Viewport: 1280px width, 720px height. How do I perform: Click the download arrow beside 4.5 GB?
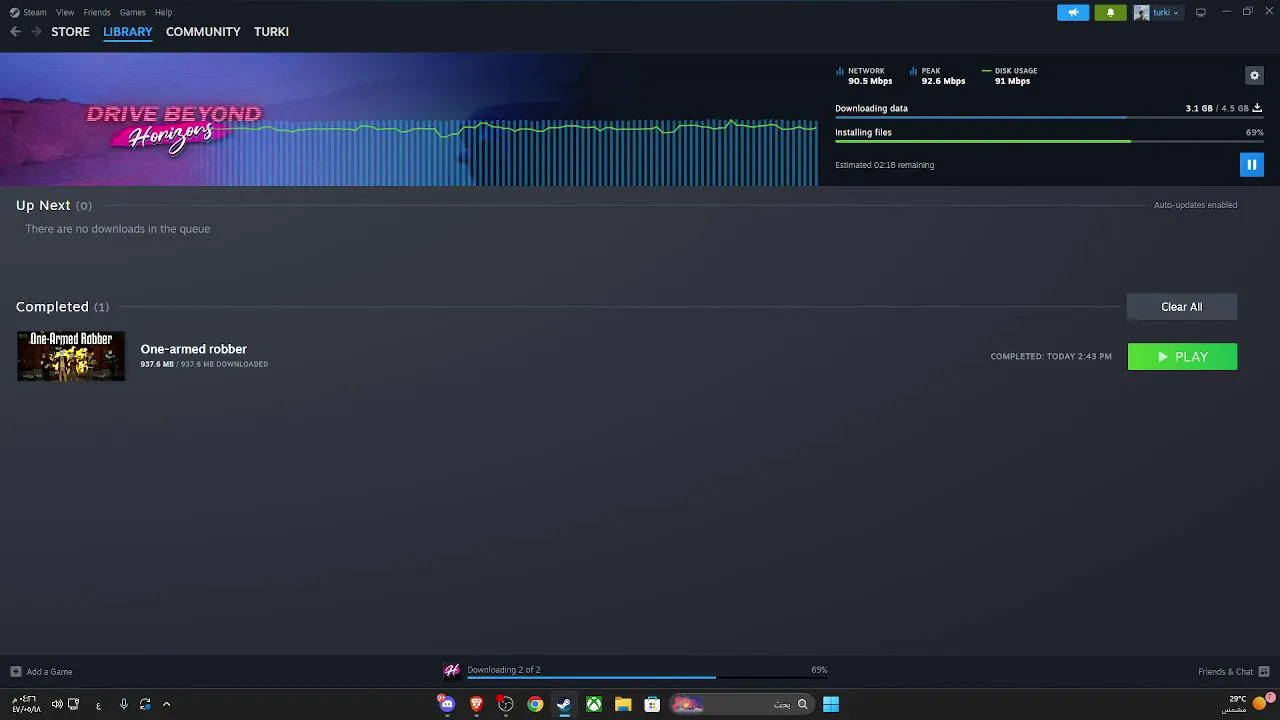pos(1257,108)
